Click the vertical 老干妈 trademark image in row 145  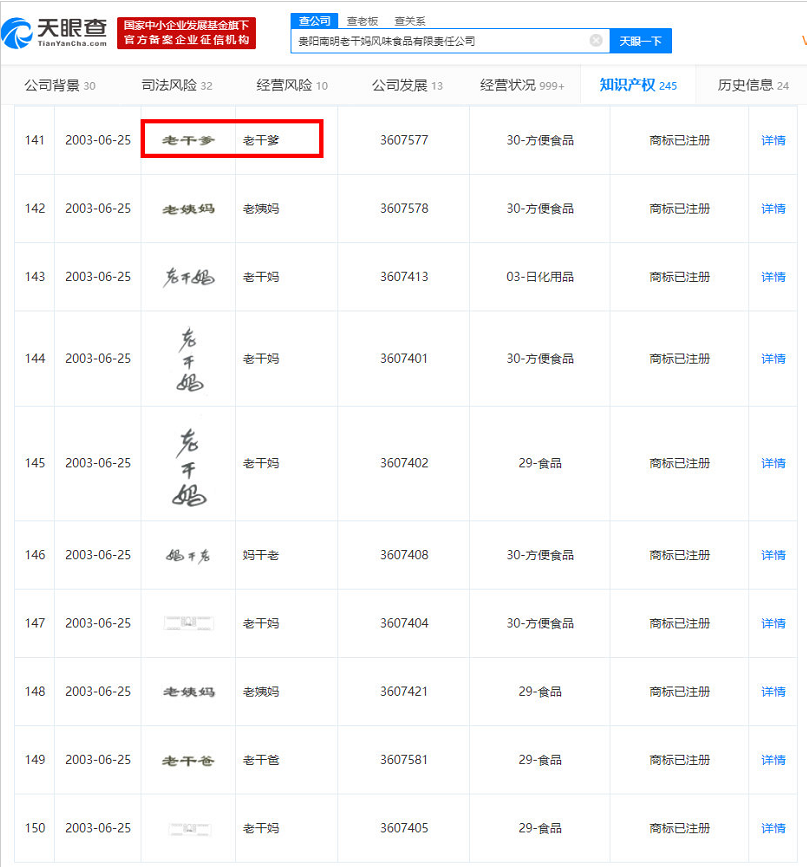pyautogui.click(x=188, y=463)
